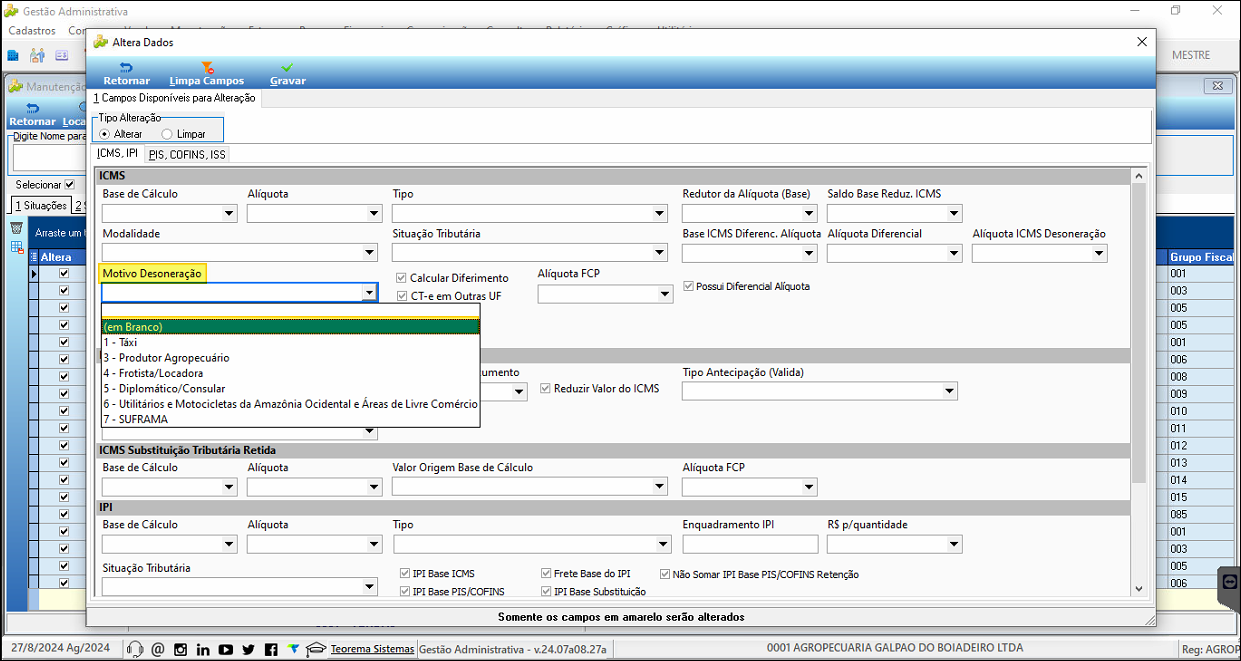Open the ICMS Situação Tributária dropdown
The width and height of the screenshot is (1241, 661).
659,253
